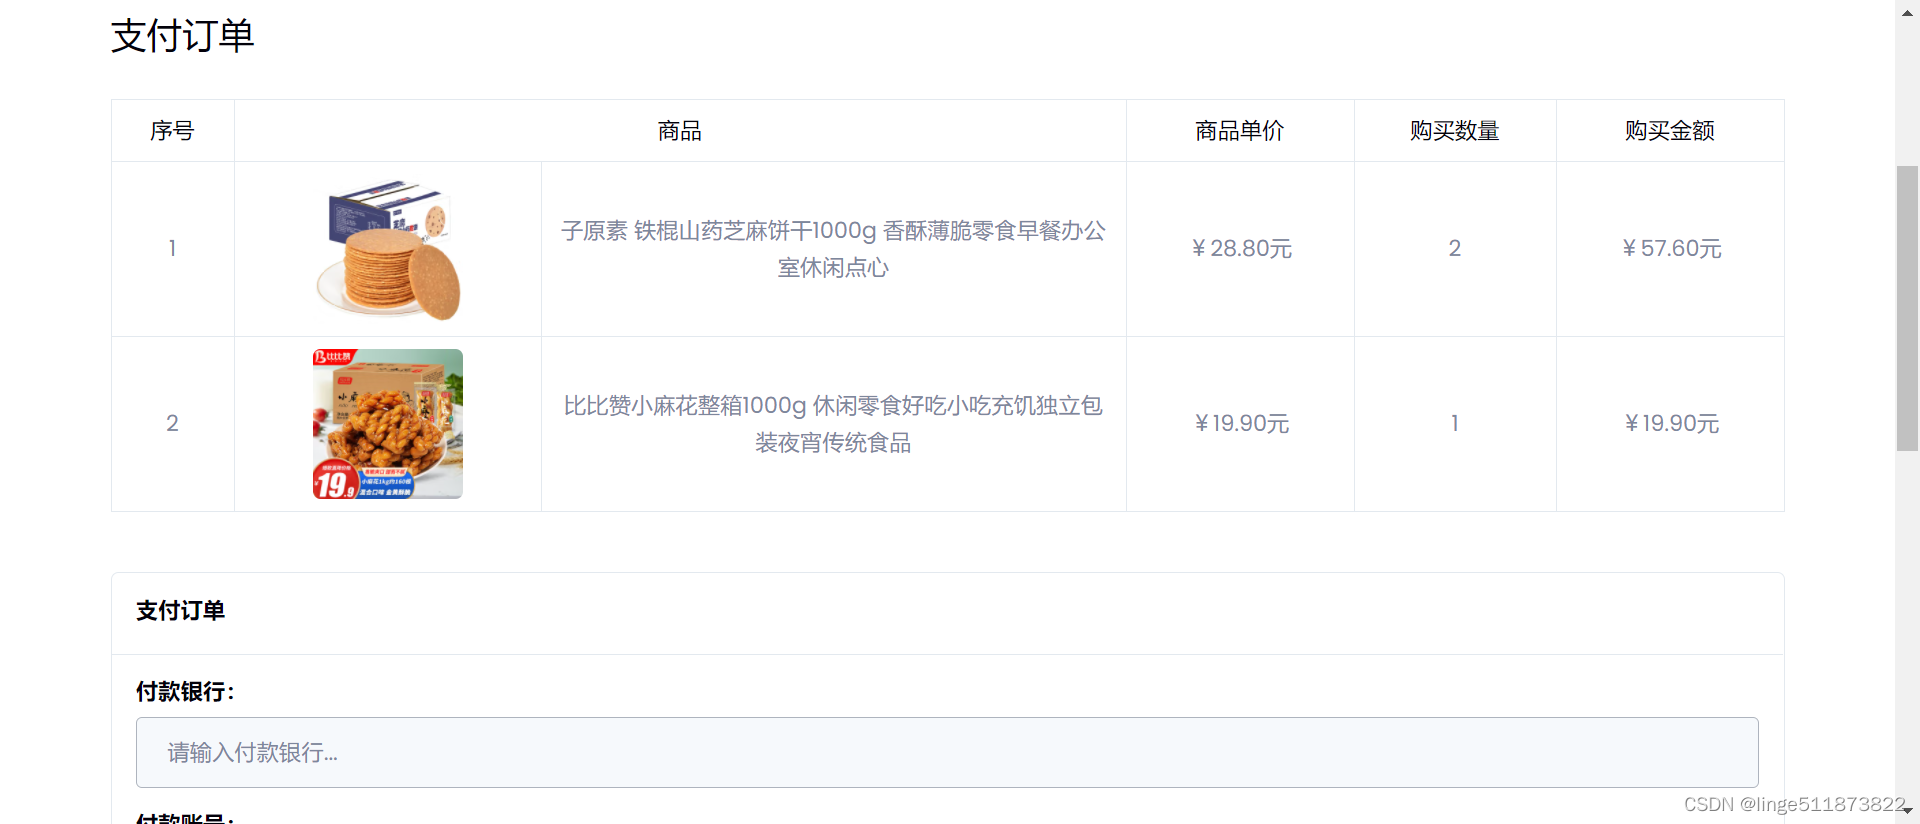The height and width of the screenshot is (824, 1920).
Task: Click unit price ￥19.90元 in 商品单价 column
Action: click(1241, 423)
